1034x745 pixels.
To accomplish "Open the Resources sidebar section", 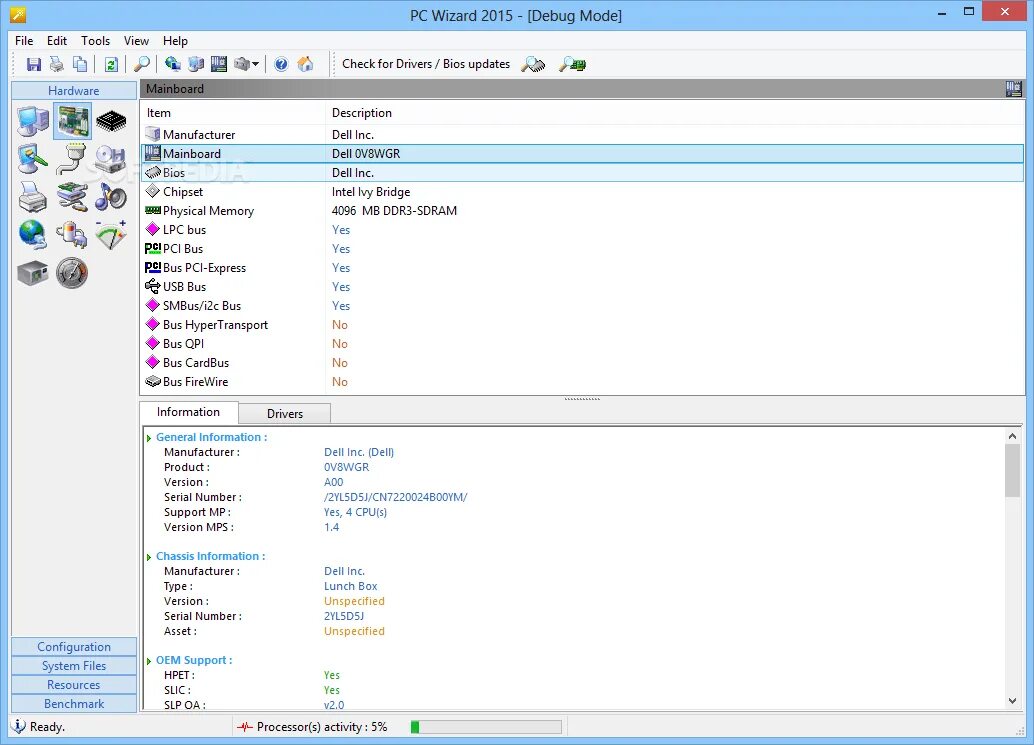I will click(74, 685).
